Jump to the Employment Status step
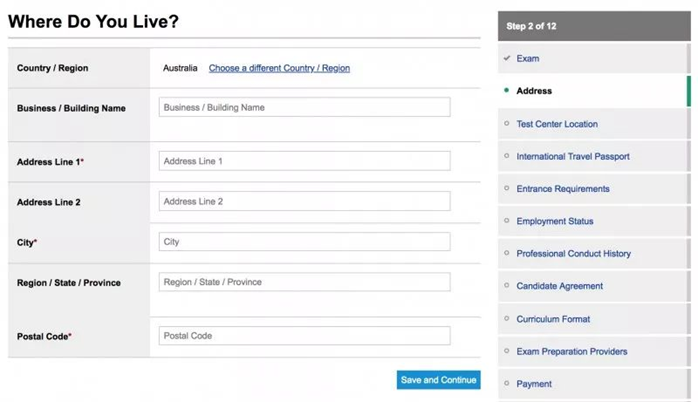 555,221
